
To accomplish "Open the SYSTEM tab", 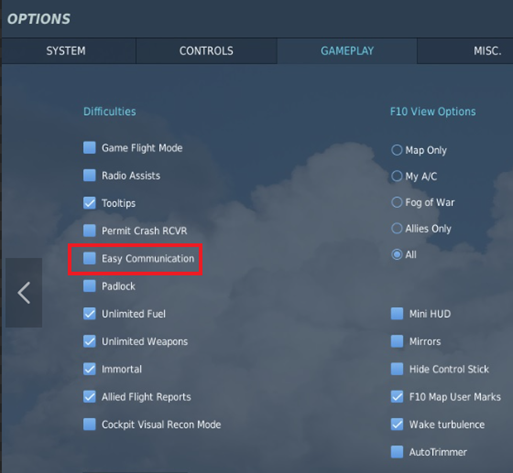I will click(x=69, y=51).
